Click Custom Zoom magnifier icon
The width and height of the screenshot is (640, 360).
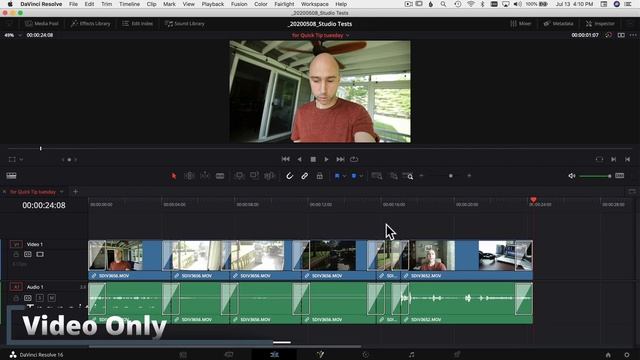point(408,176)
